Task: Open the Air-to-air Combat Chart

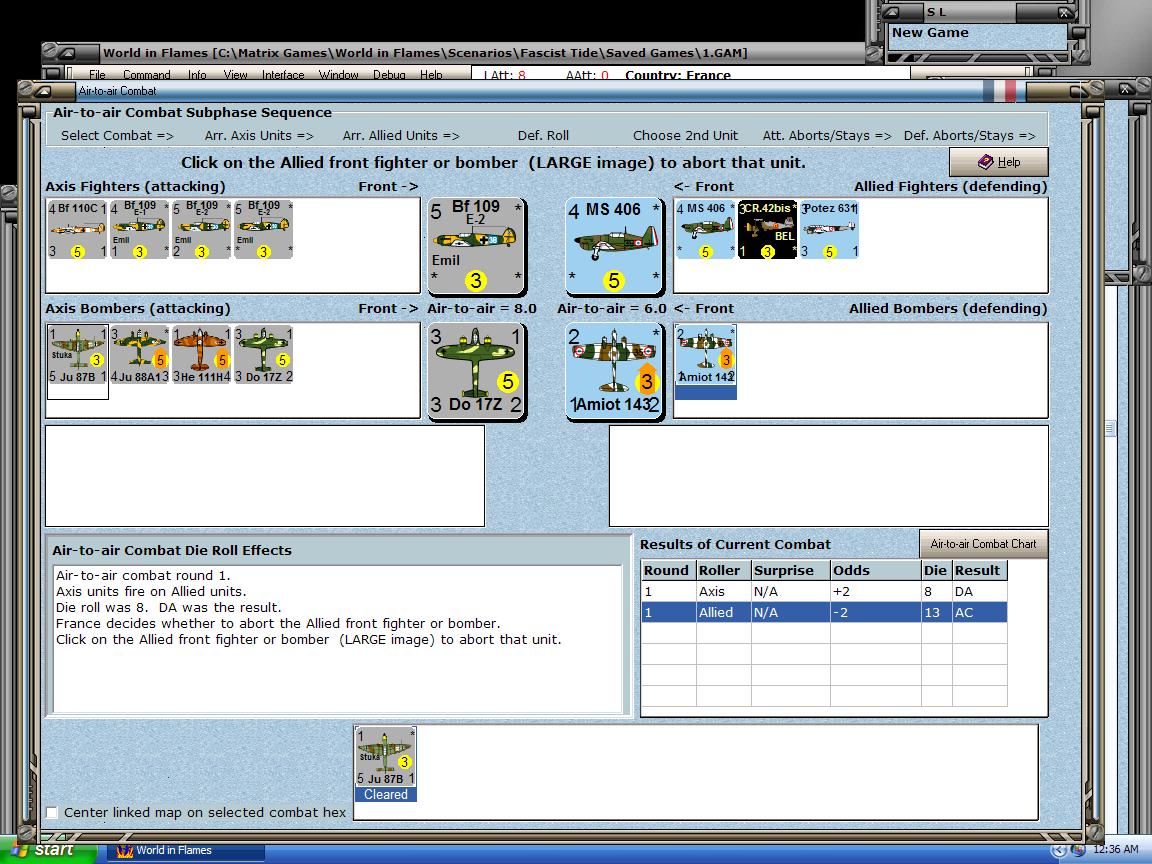Action: 983,544
